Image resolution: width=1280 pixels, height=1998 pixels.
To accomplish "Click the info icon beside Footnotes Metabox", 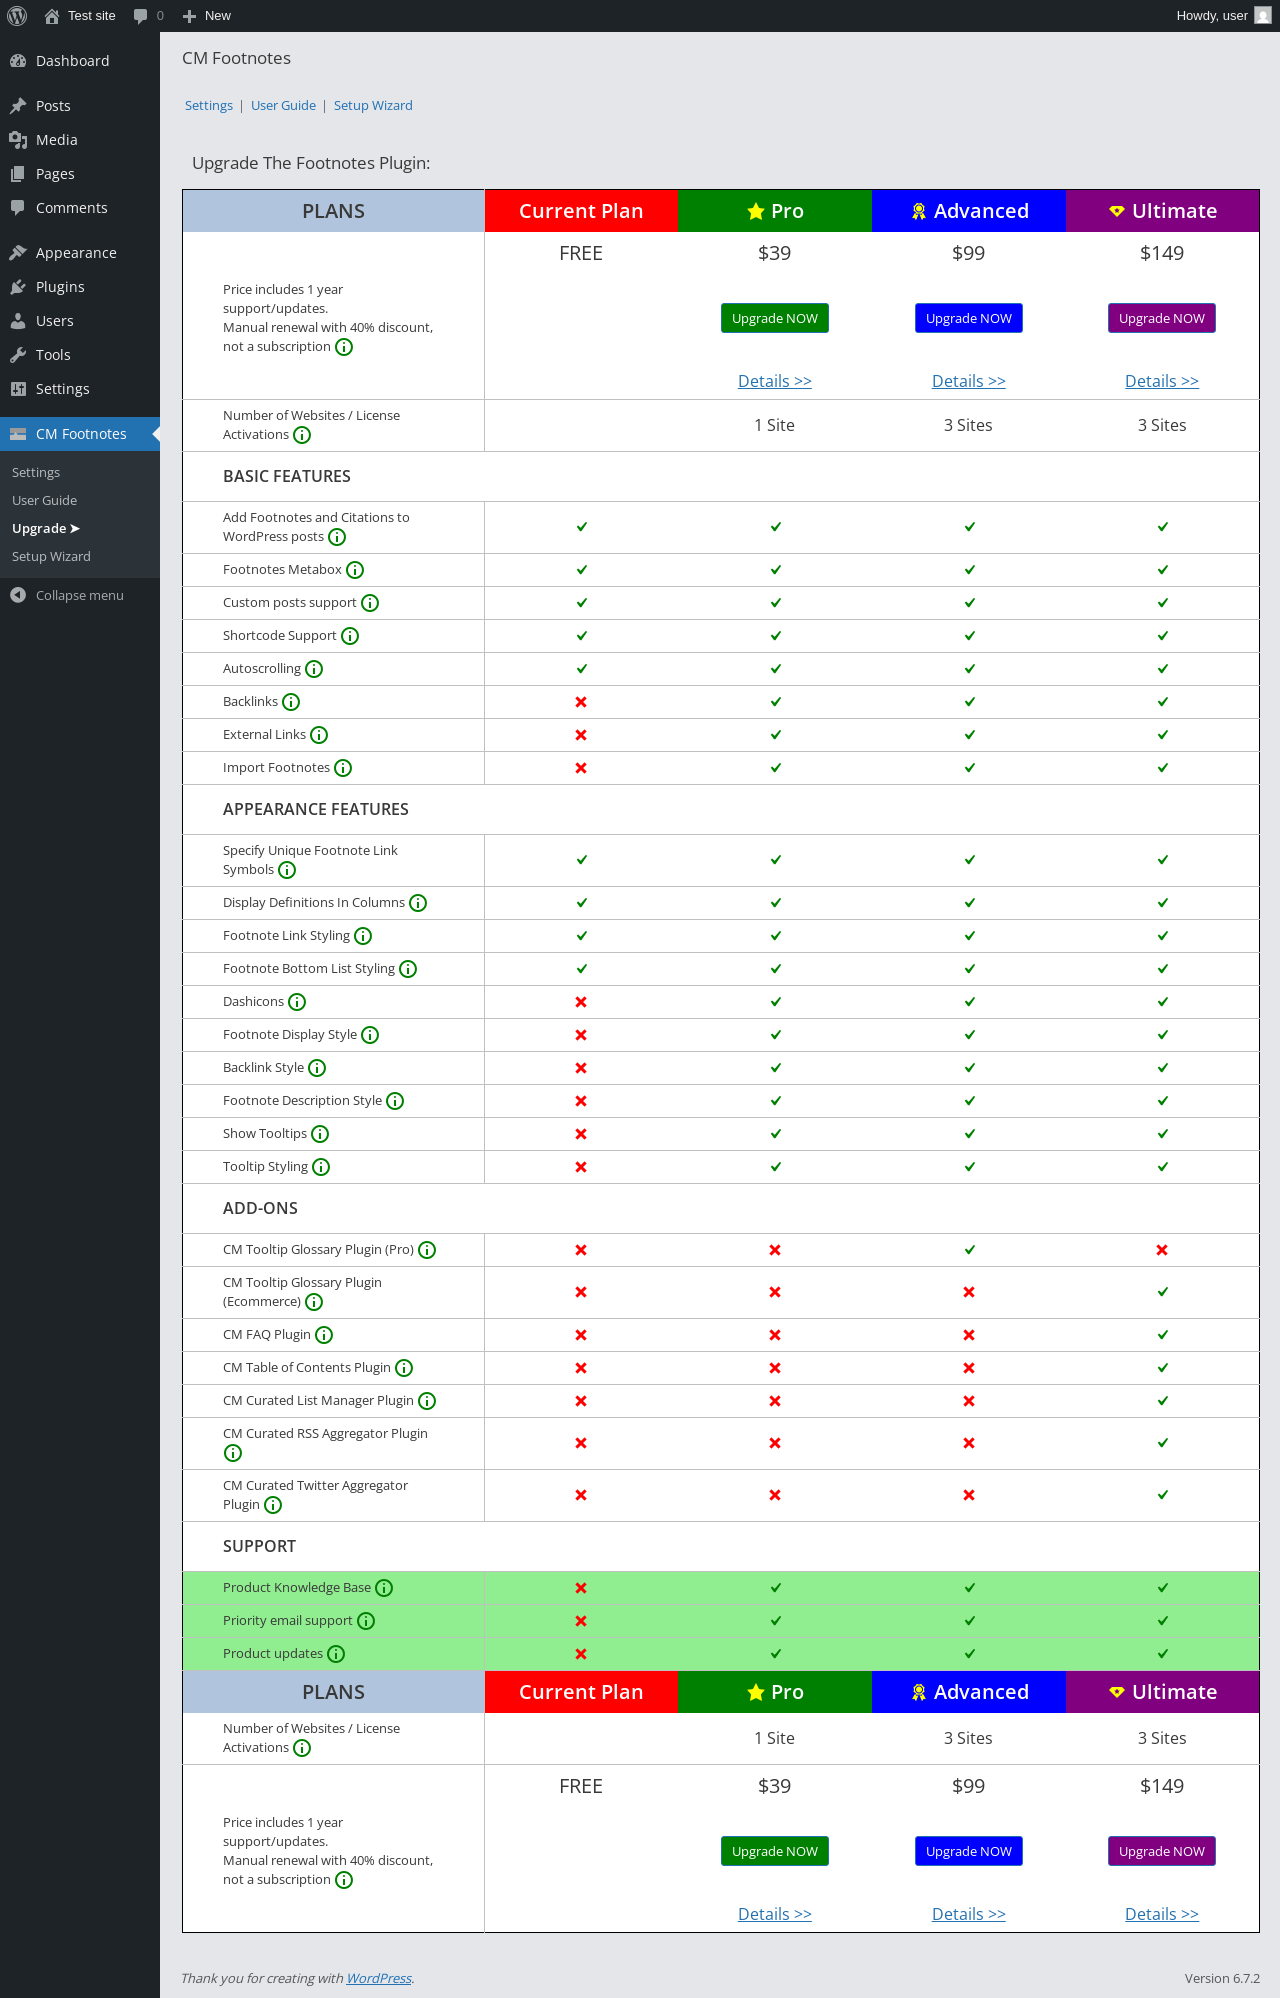I will [x=355, y=570].
